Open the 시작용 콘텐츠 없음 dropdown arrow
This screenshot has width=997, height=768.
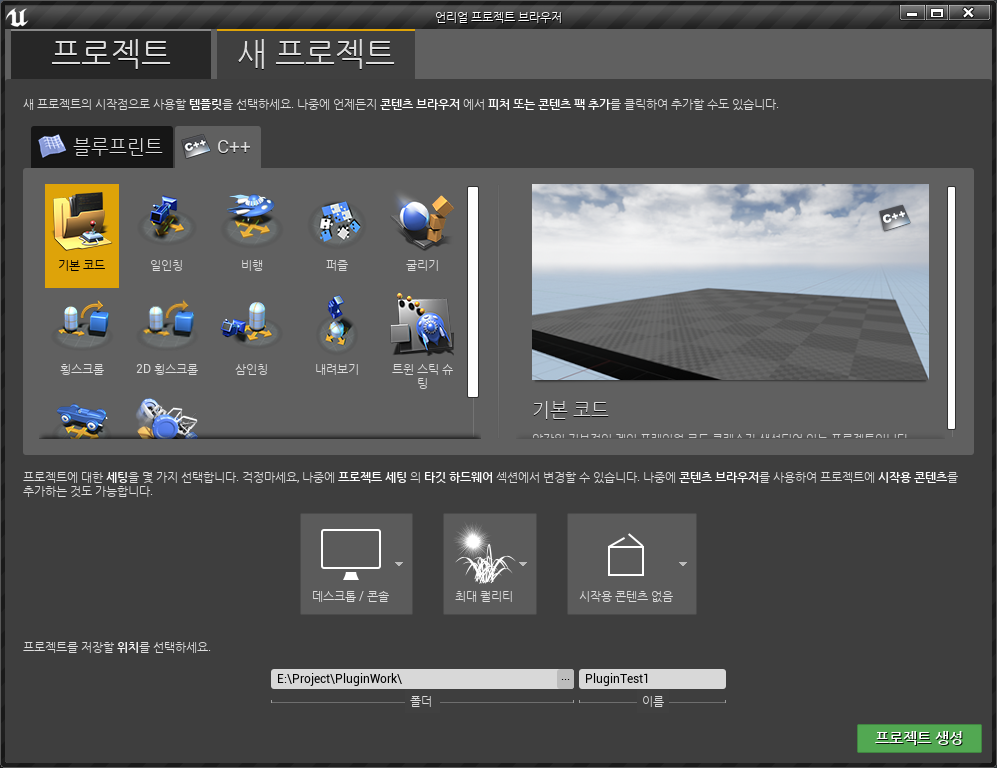click(x=682, y=564)
